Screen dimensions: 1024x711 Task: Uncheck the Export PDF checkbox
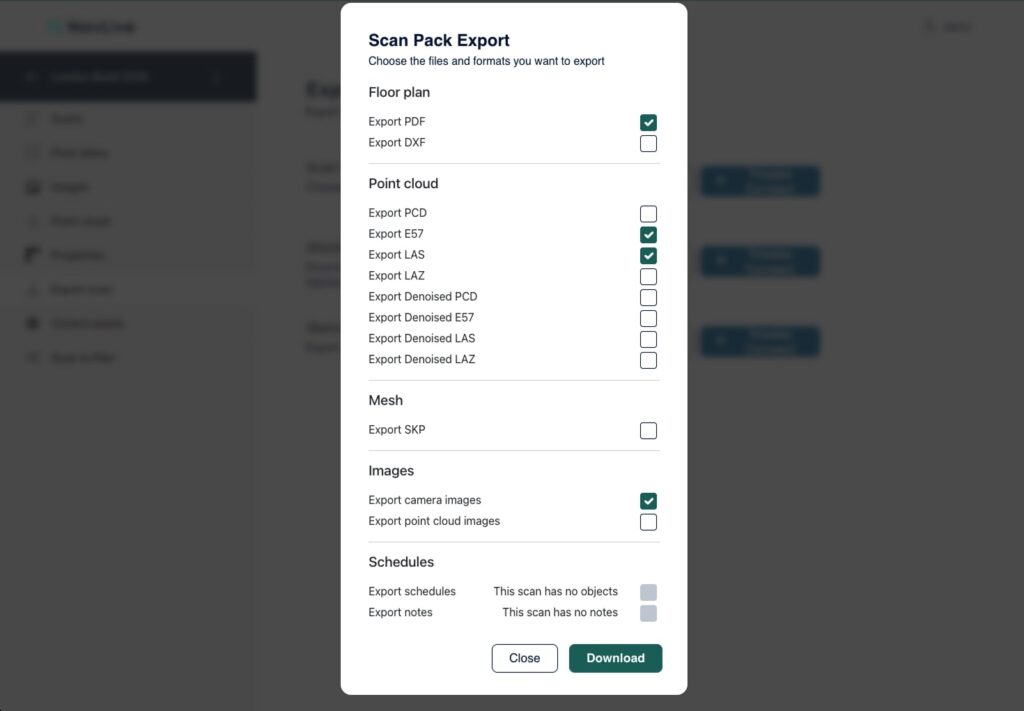point(649,123)
